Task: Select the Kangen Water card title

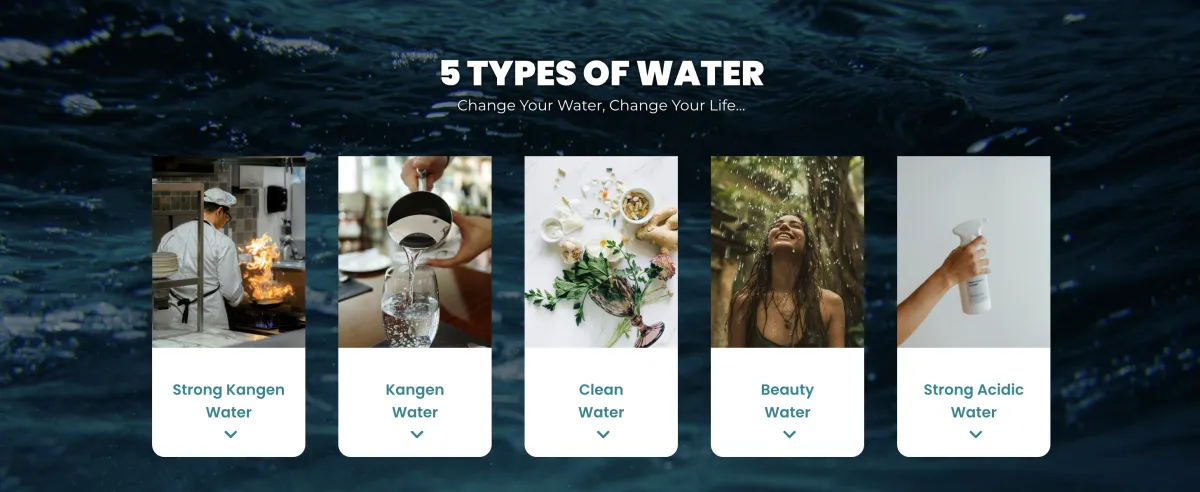Action: coord(415,401)
